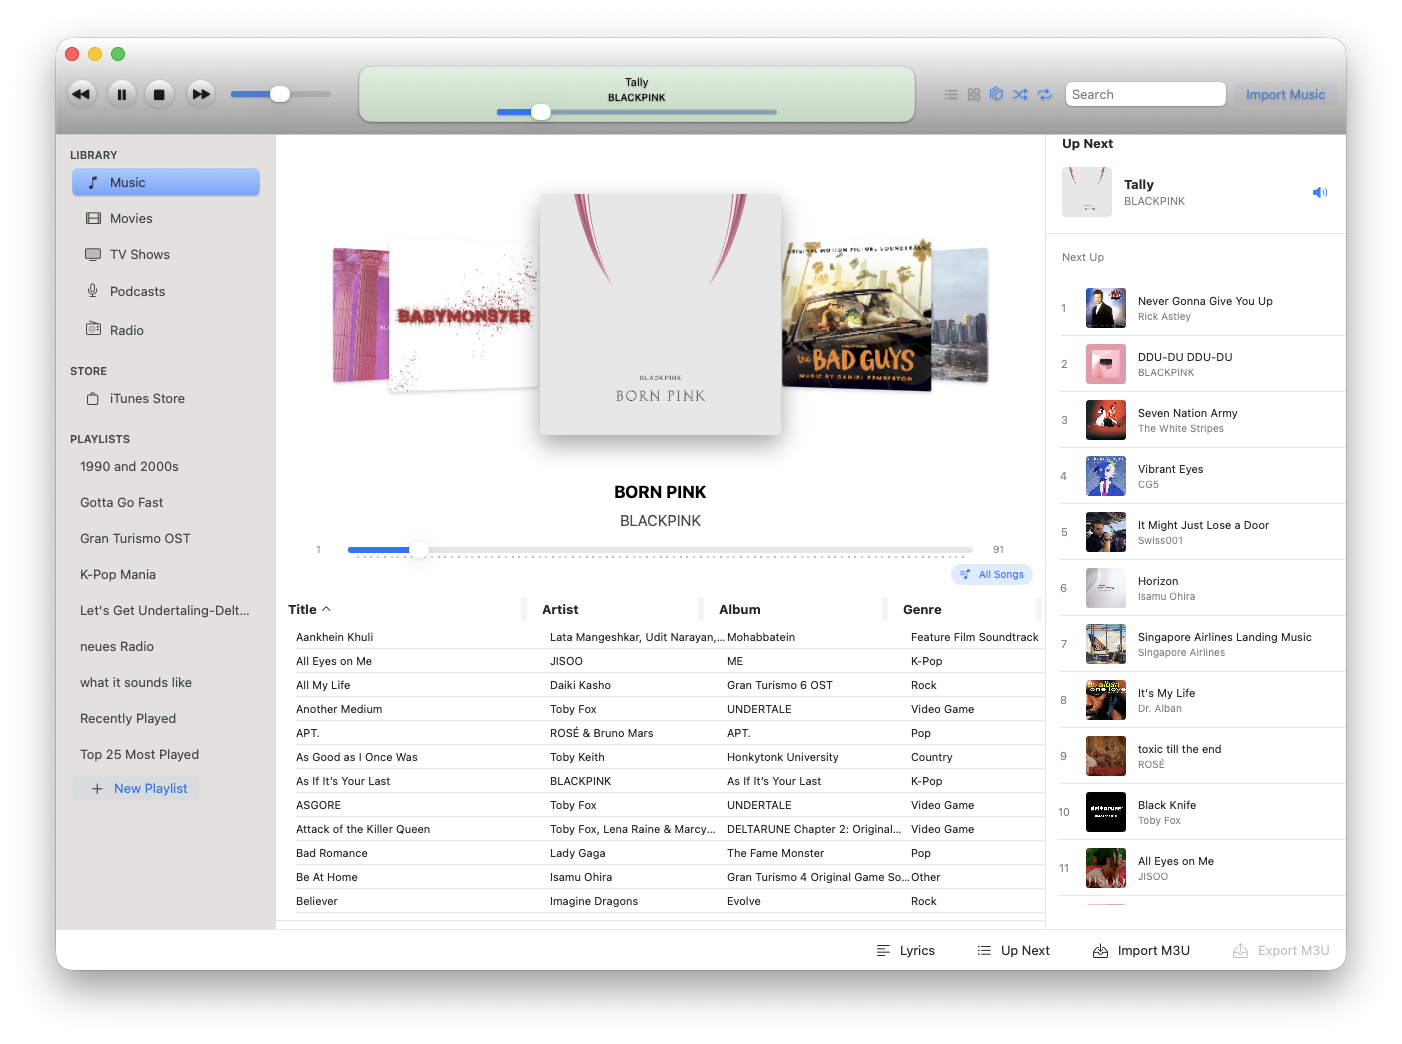Click the All Songs button

pos(992,574)
